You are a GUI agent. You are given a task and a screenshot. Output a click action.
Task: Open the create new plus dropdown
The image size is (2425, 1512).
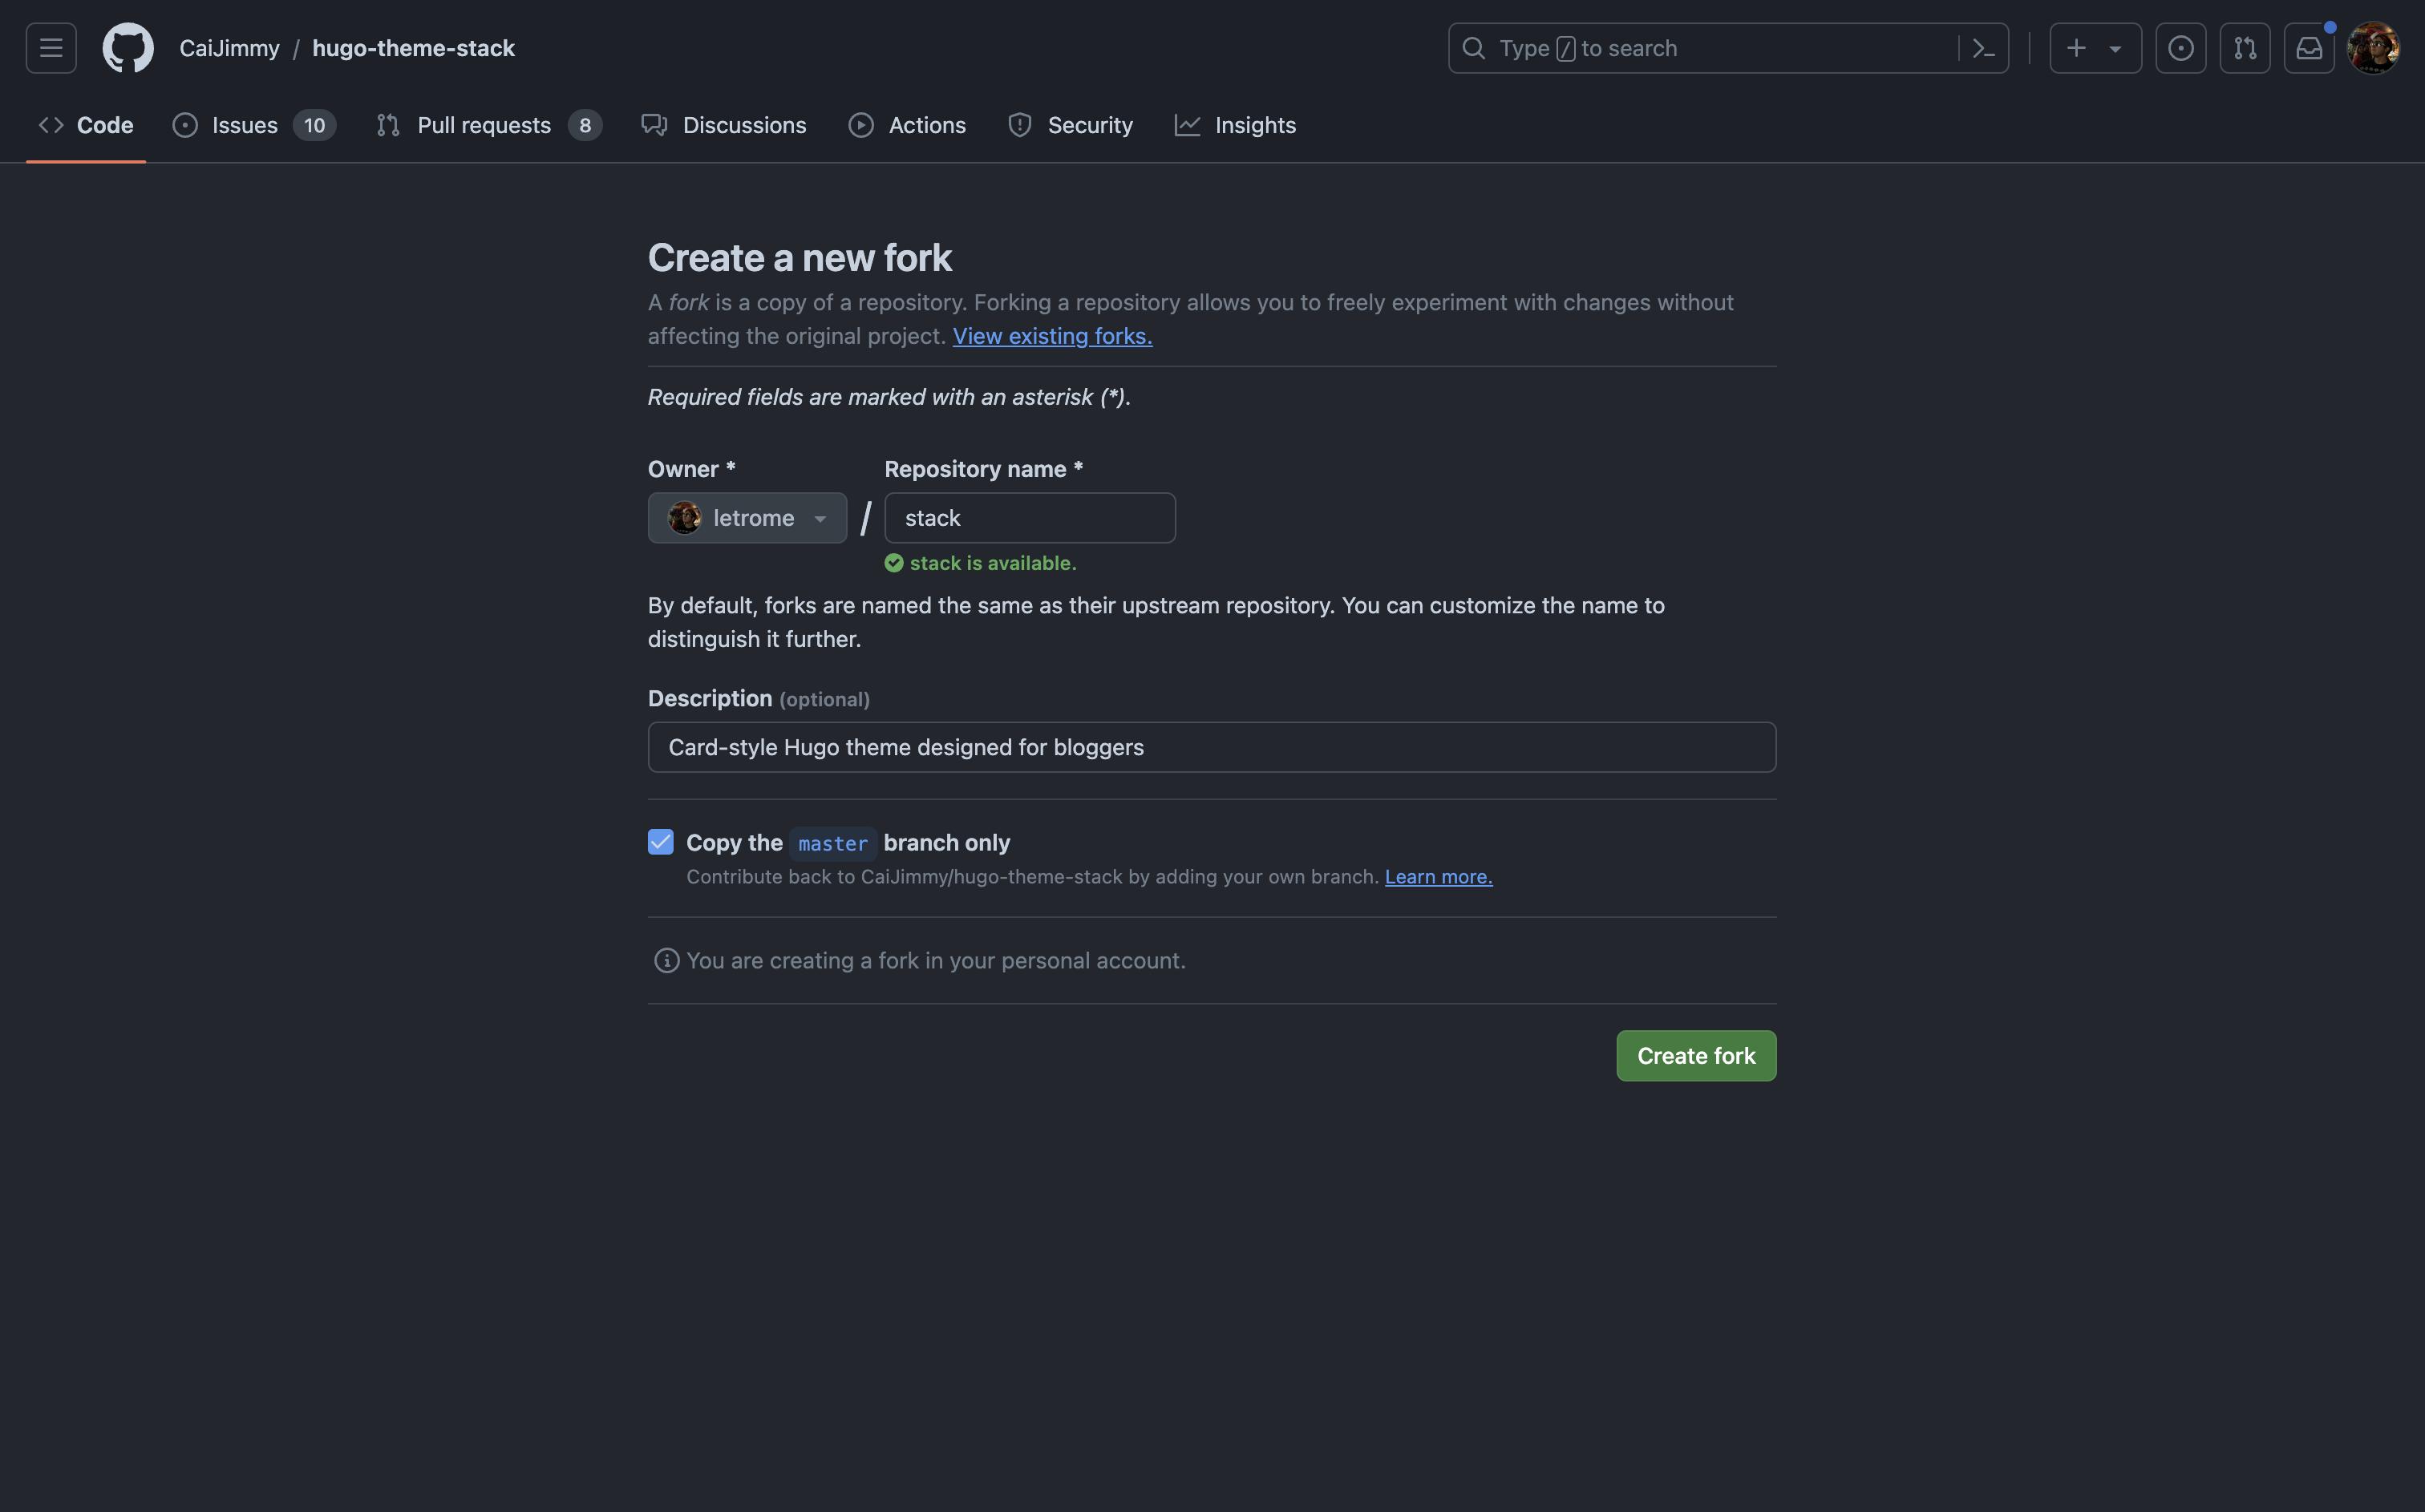click(2095, 48)
